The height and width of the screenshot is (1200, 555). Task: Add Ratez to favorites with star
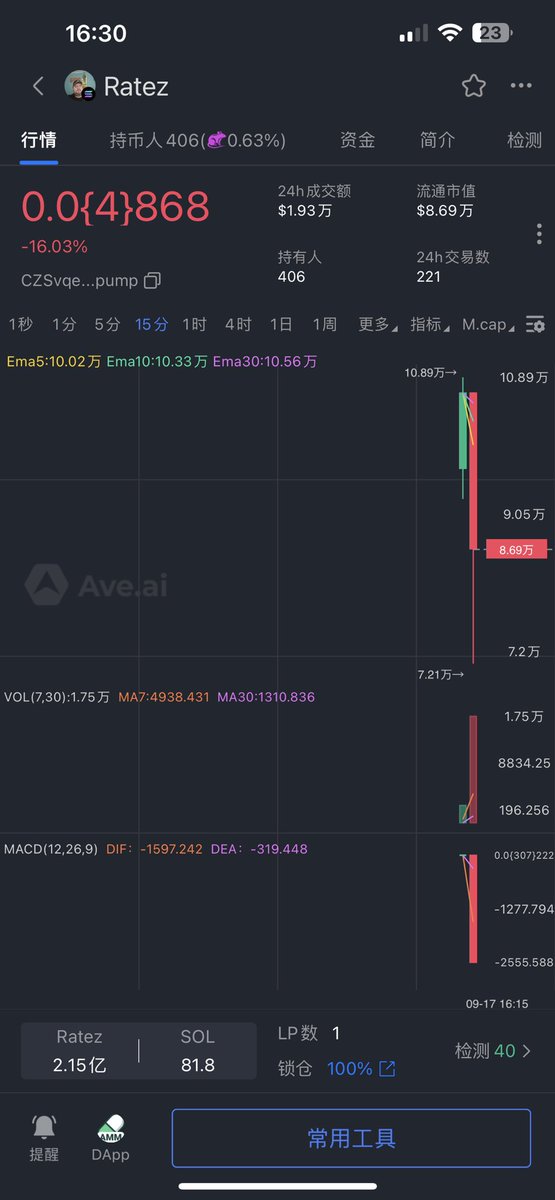coord(474,86)
